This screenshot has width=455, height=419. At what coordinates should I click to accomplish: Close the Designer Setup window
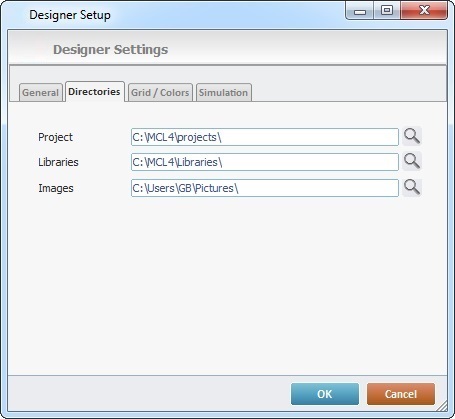(424, 11)
